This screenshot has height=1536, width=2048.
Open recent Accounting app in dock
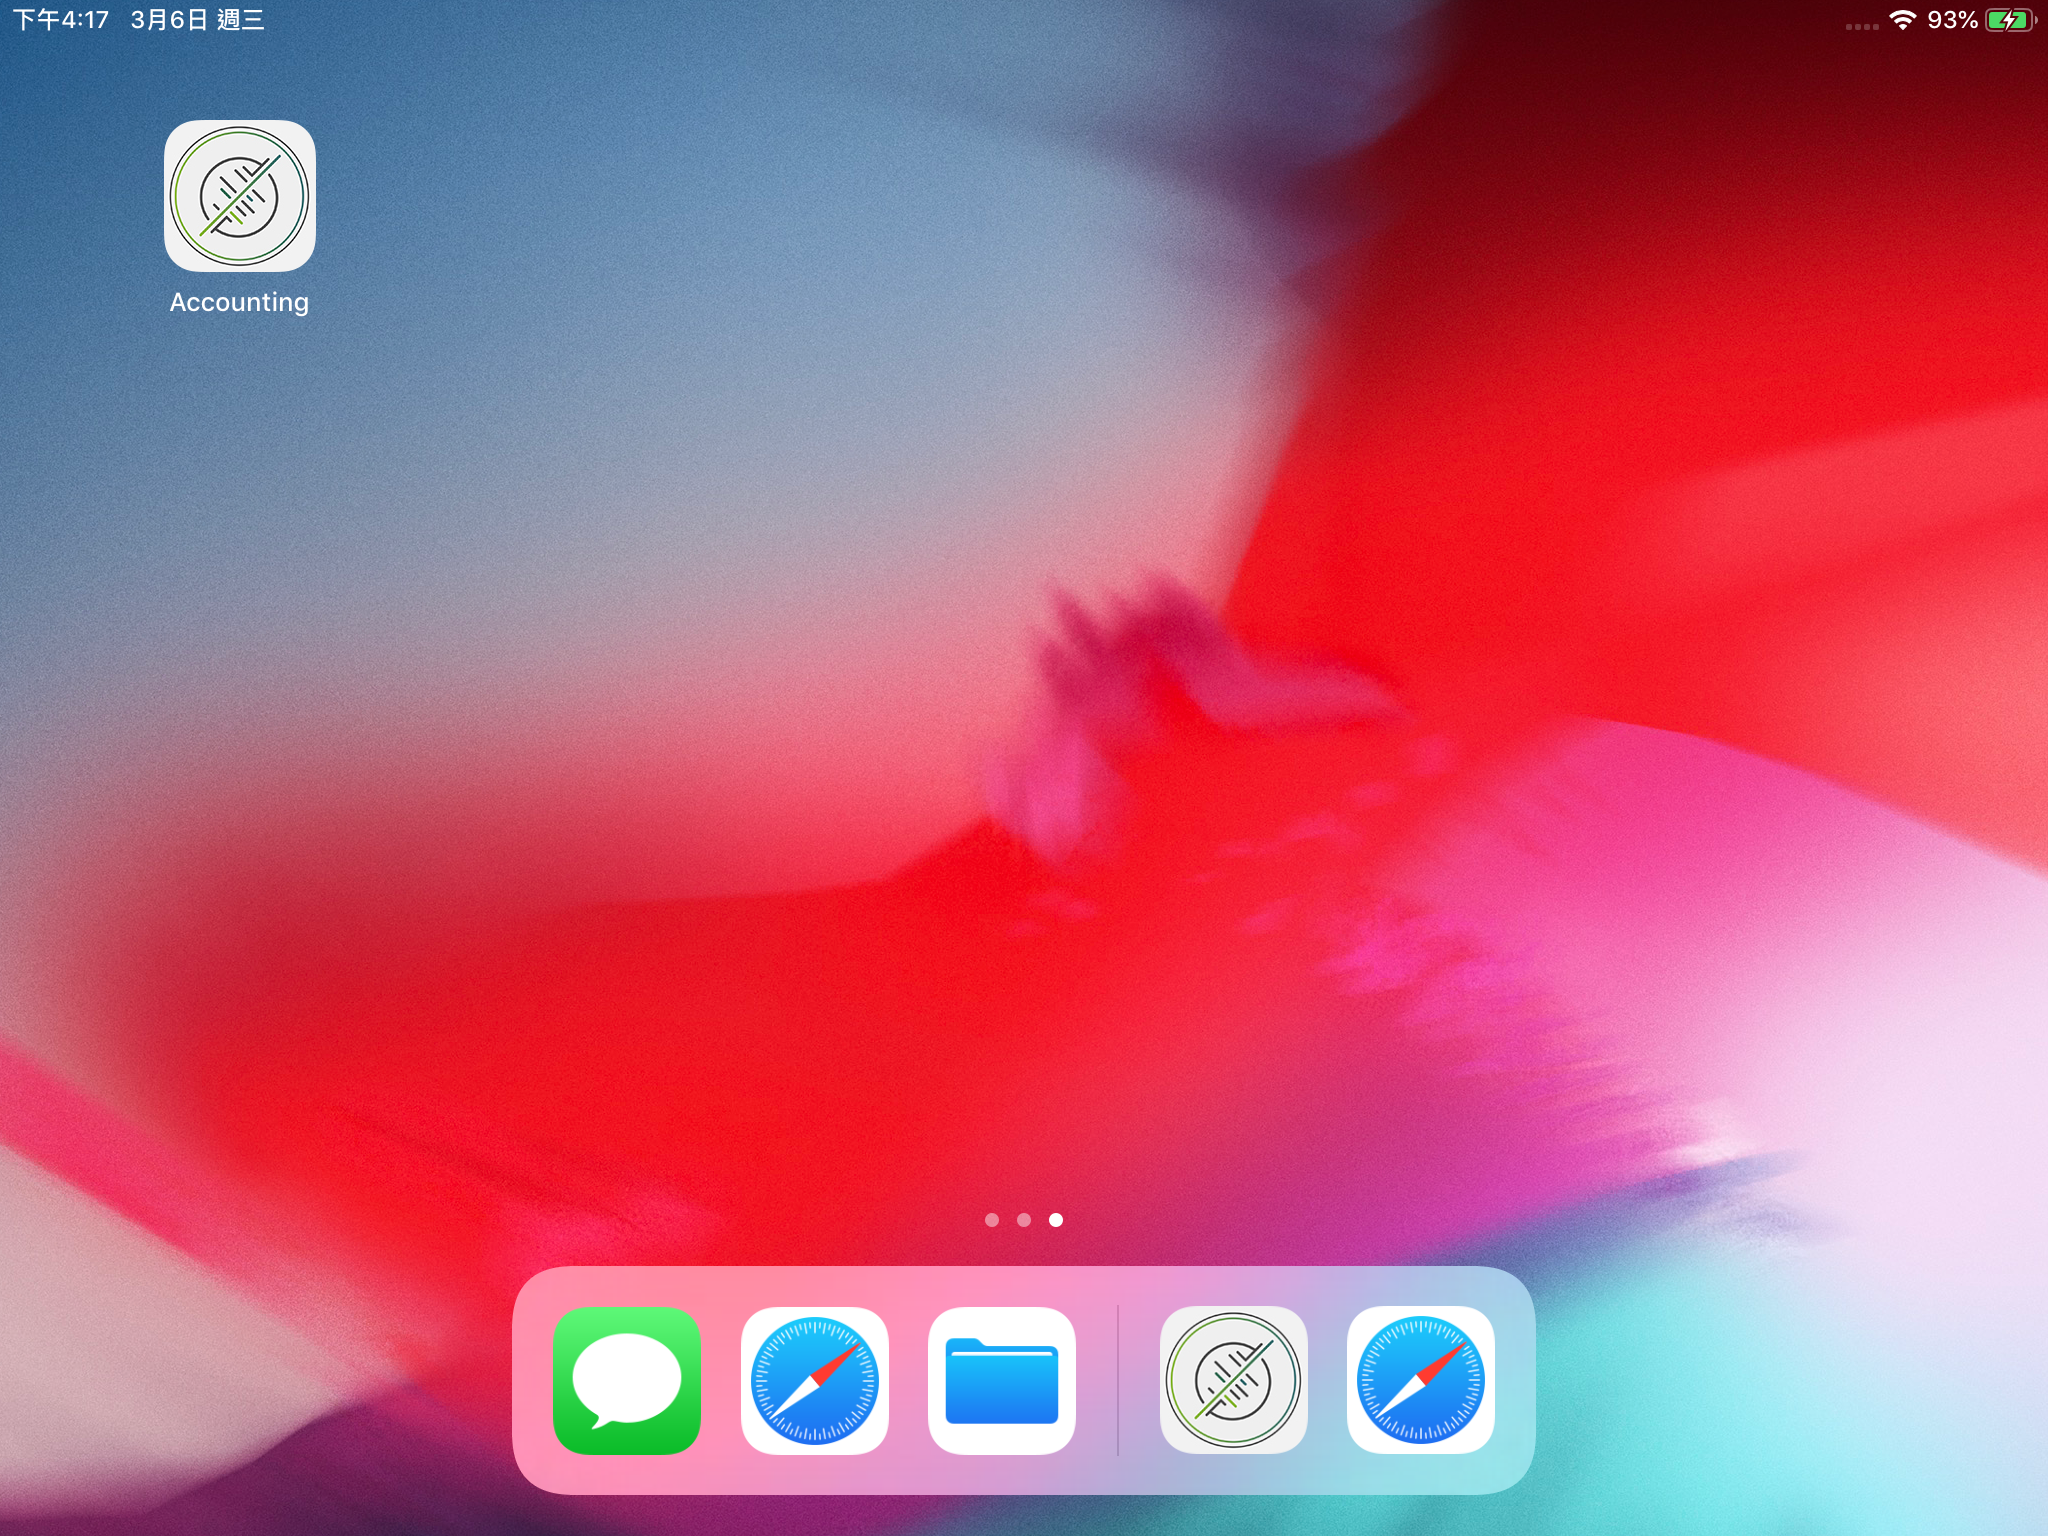[1233, 1380]
